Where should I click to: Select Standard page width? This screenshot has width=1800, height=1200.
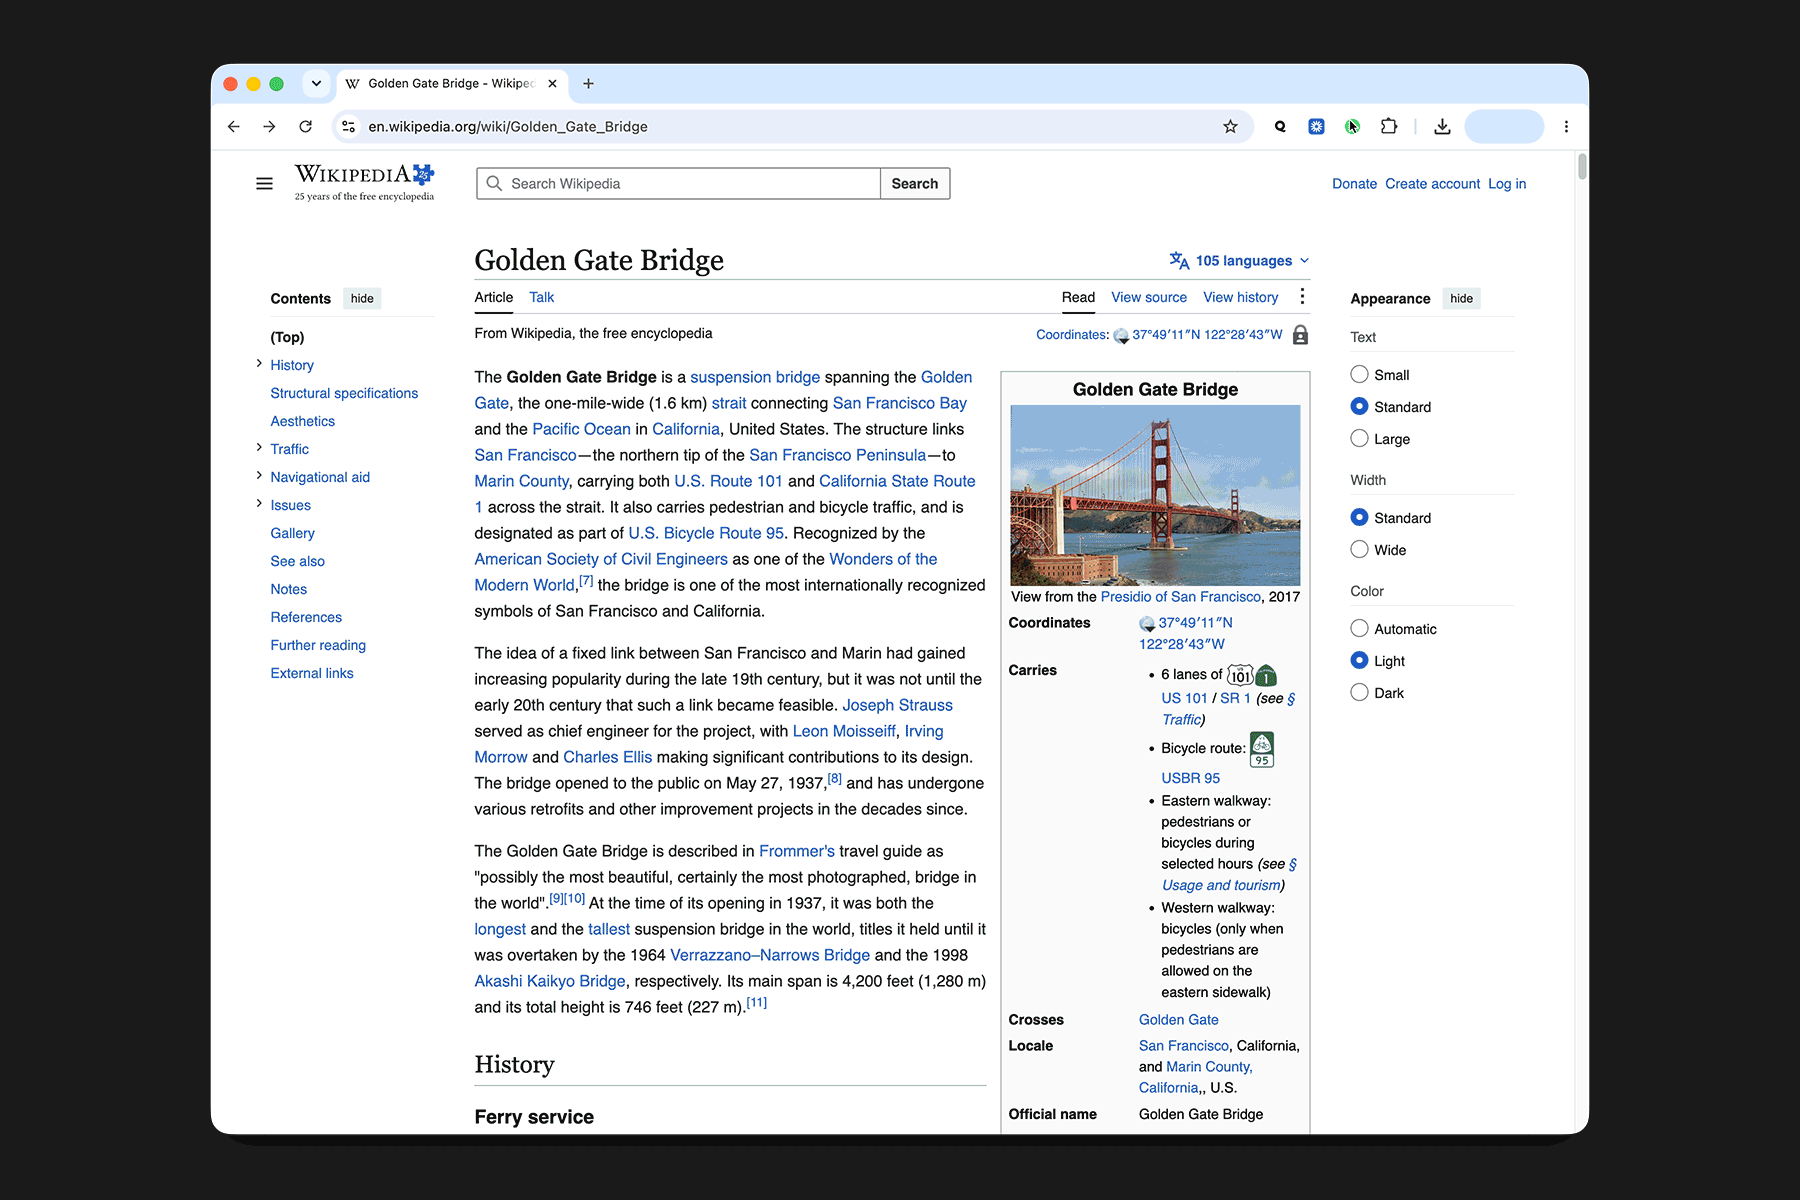tap(1359, 517)
